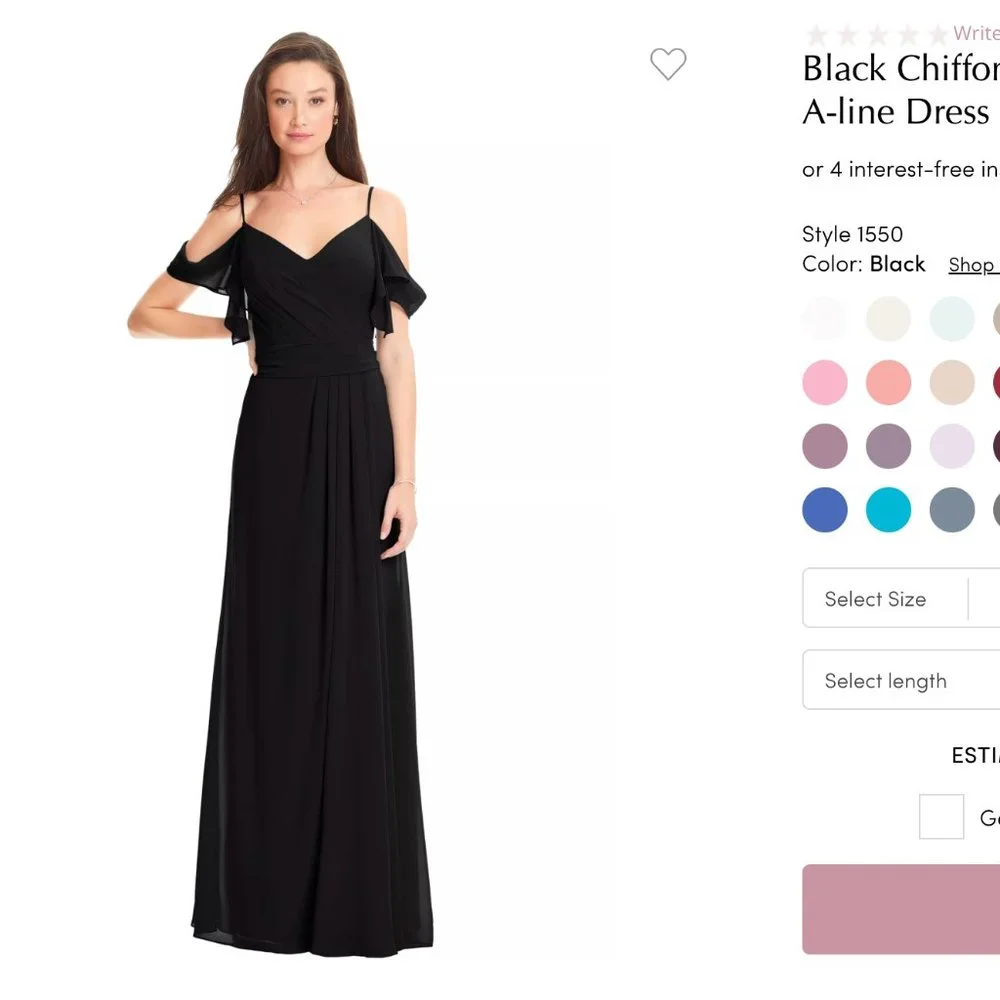Select the bright pink color swatch
Viewport: 1000px width, 1000px height.
coord(825,383)
